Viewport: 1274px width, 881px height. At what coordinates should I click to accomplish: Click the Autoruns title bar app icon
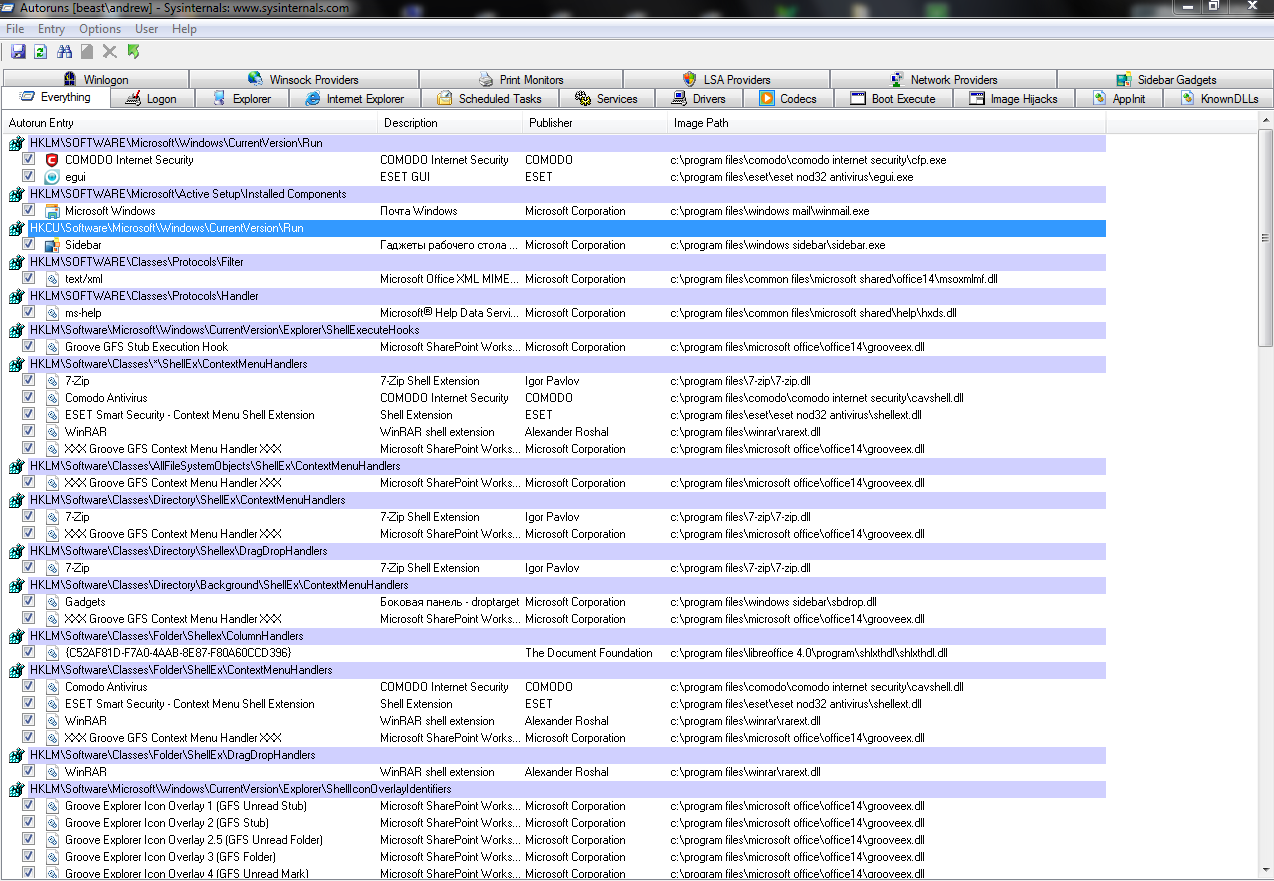[x=9, y=8]
